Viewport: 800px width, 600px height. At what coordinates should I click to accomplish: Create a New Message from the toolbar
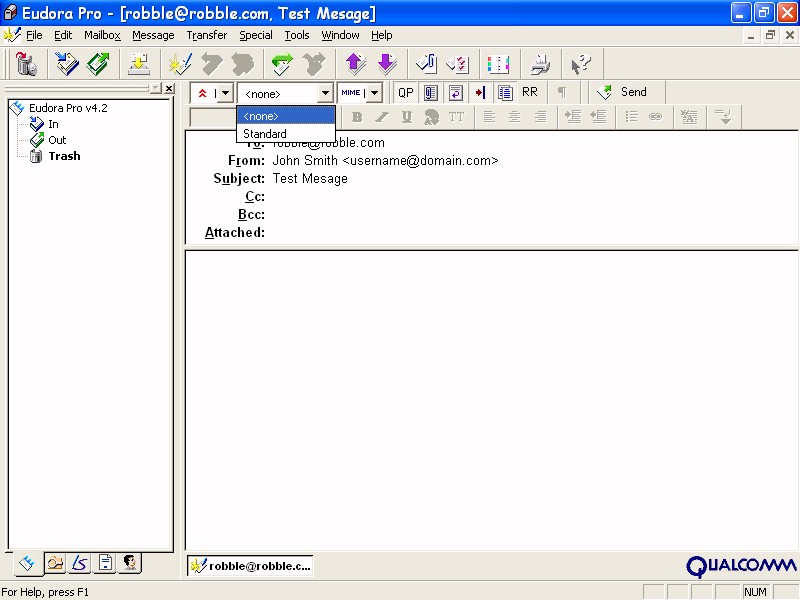point(180,64)
